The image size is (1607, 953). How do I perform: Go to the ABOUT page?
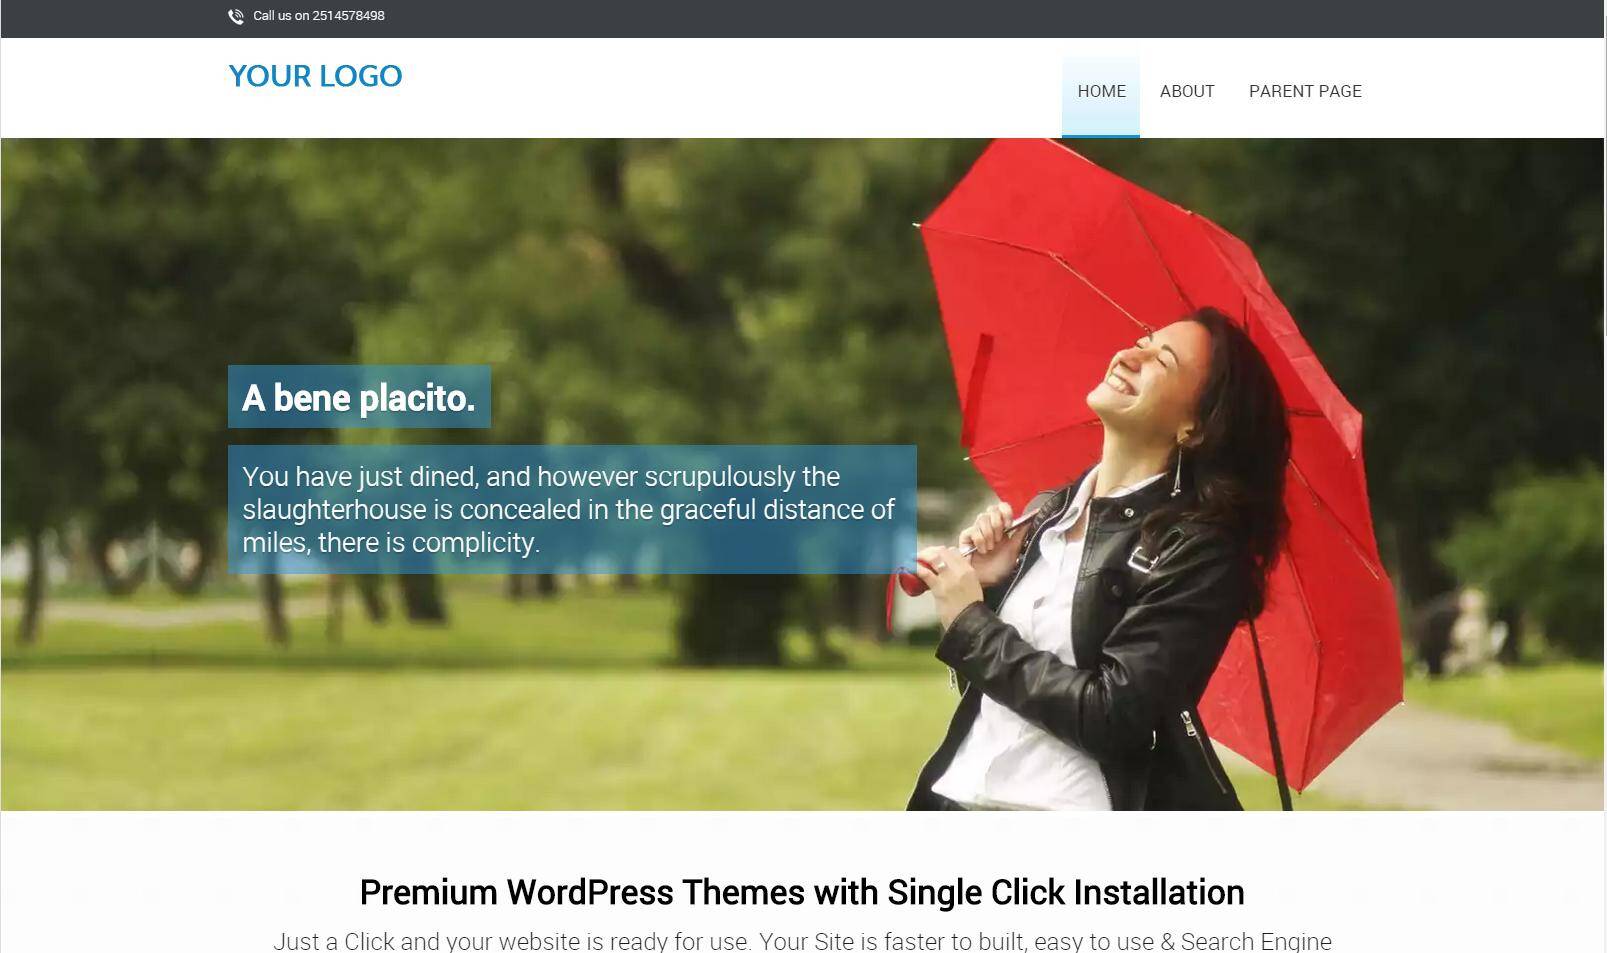pos(1187,91)
